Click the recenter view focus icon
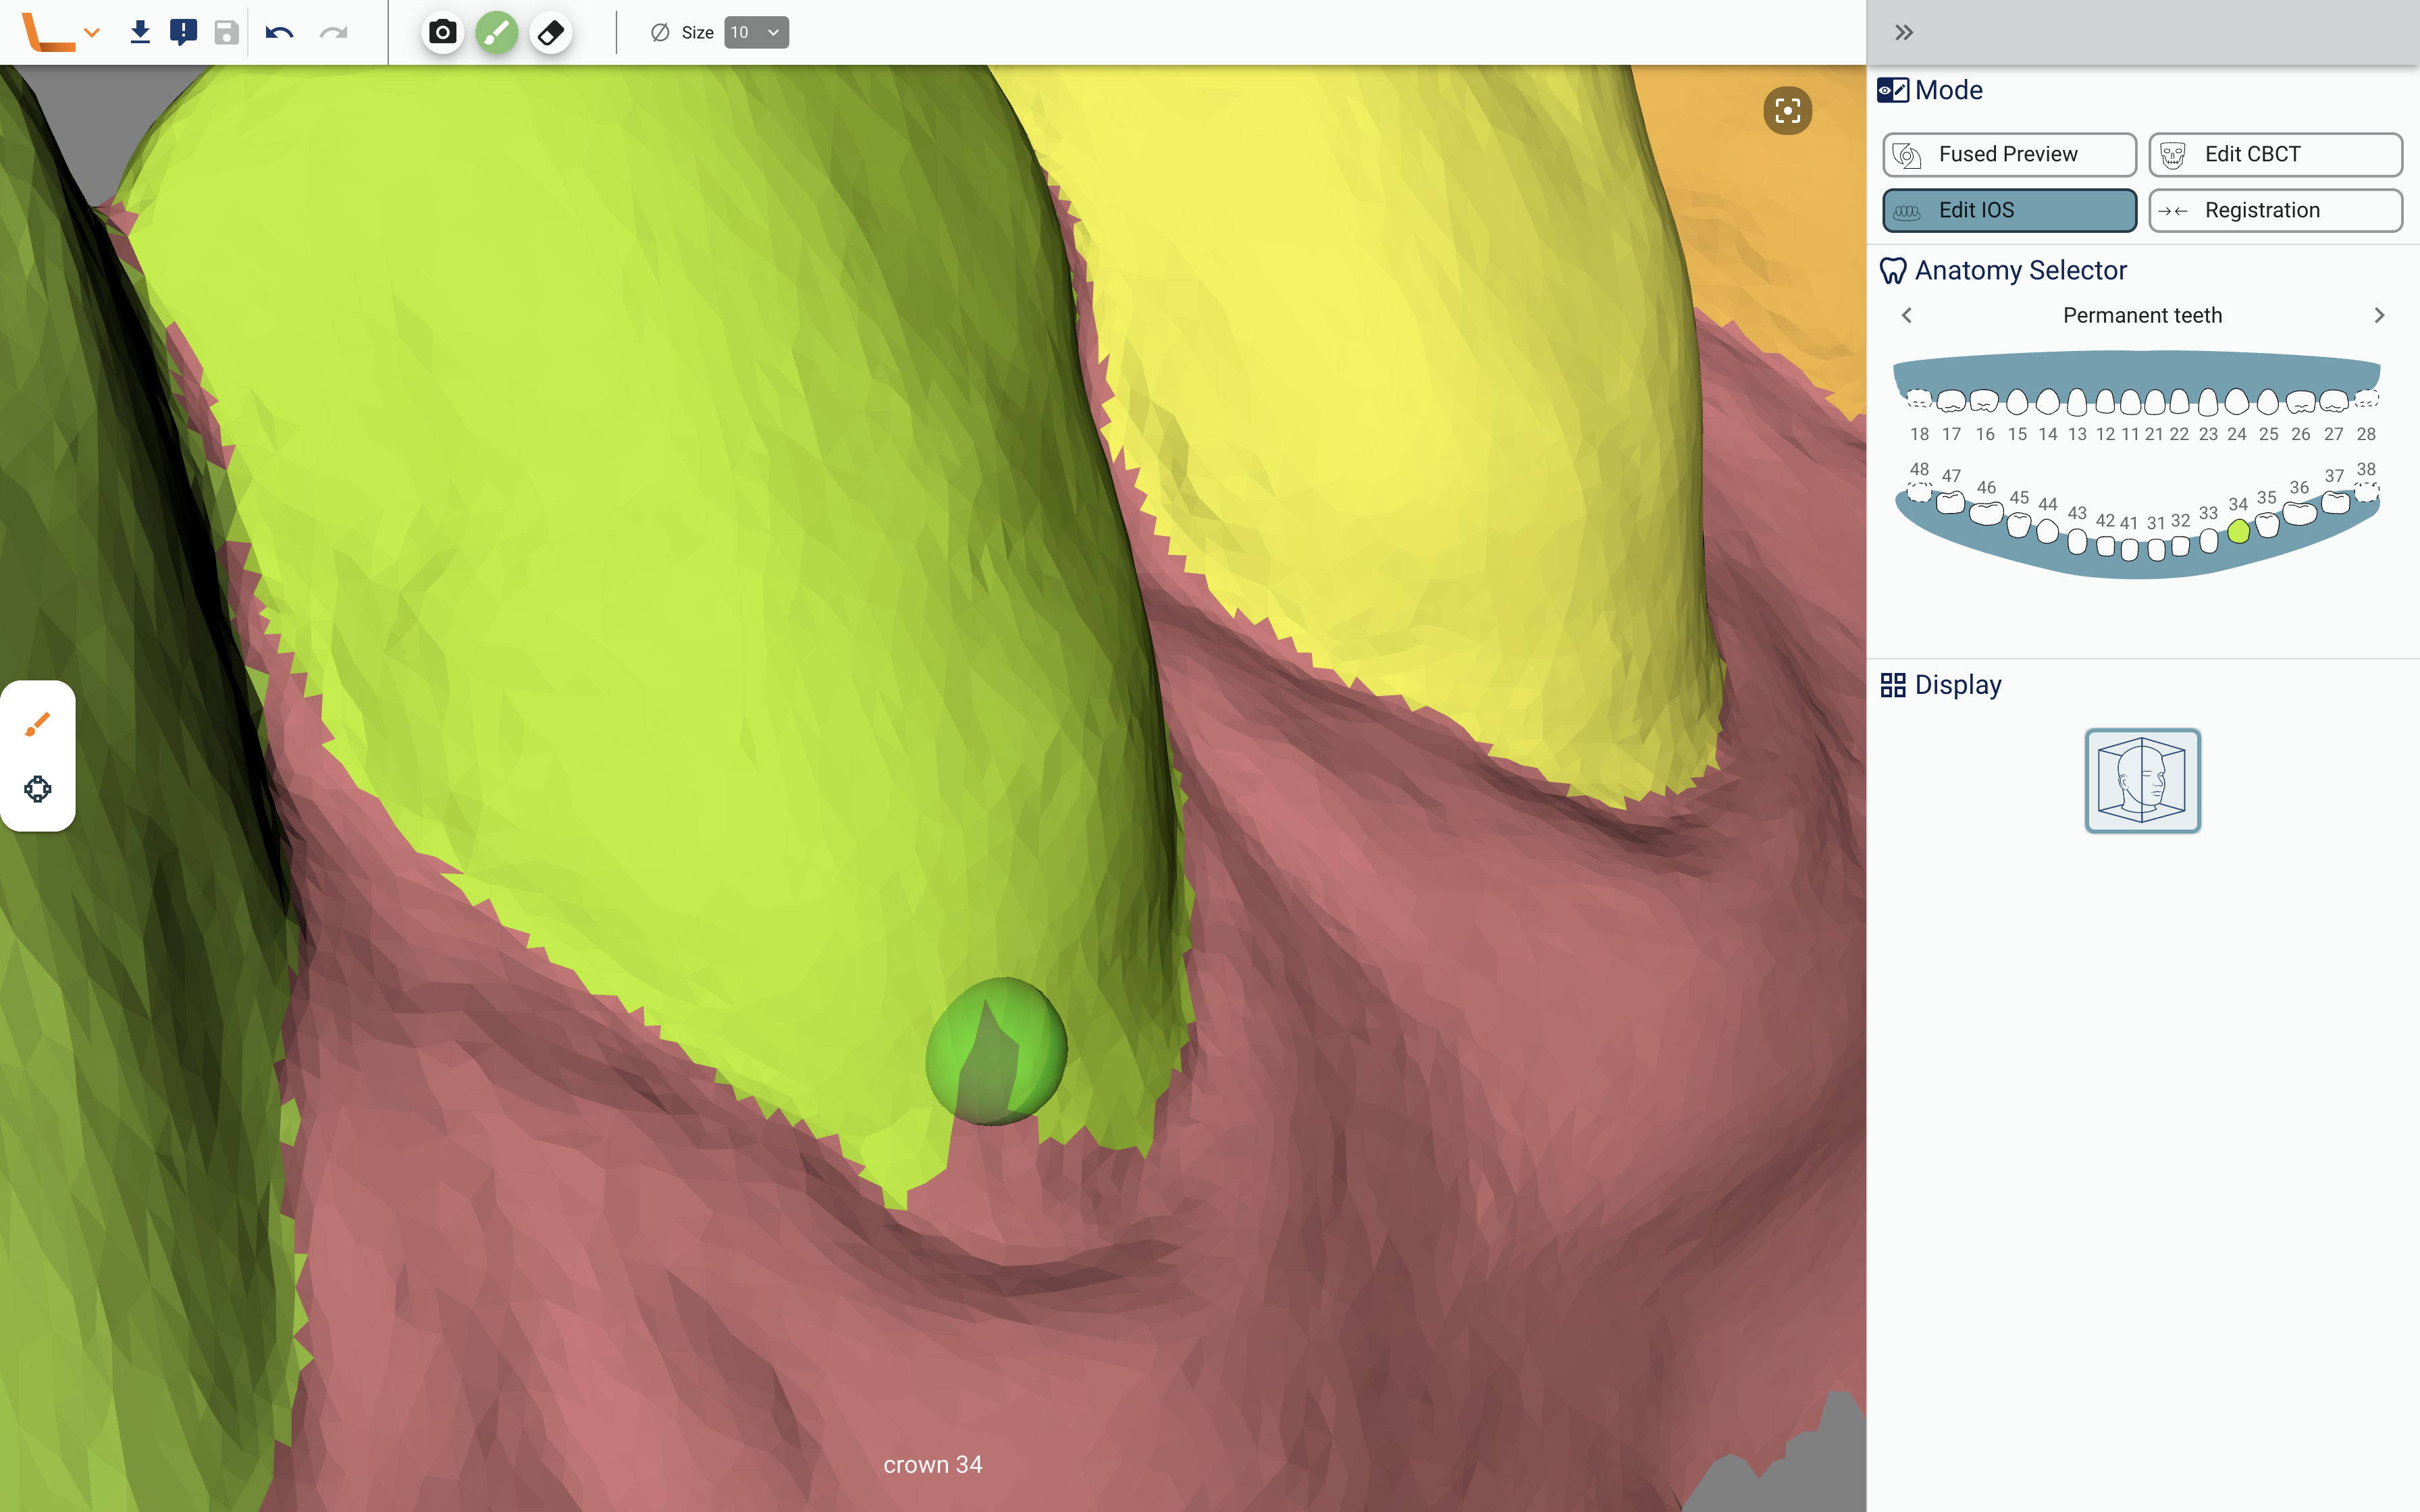Viewport: 2420px width, 1512px height. tap(1787, 110)
